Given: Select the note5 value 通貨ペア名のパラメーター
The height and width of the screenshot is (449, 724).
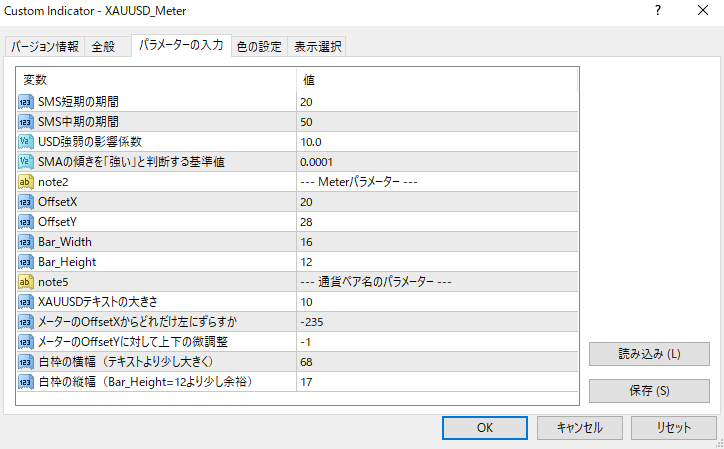Looking at the screenshot, I should 437,282.
